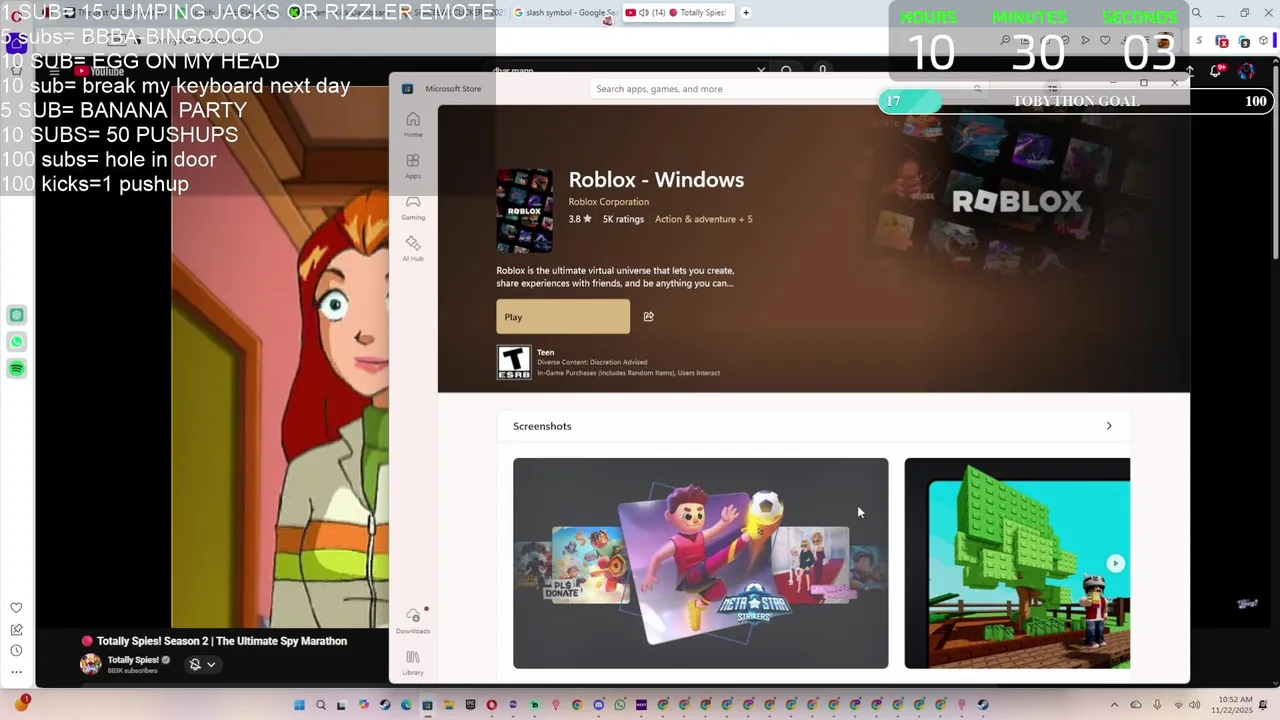1280x720 pixels.
Task: Open history clock icon in browser sidebar
Action: 16,650
